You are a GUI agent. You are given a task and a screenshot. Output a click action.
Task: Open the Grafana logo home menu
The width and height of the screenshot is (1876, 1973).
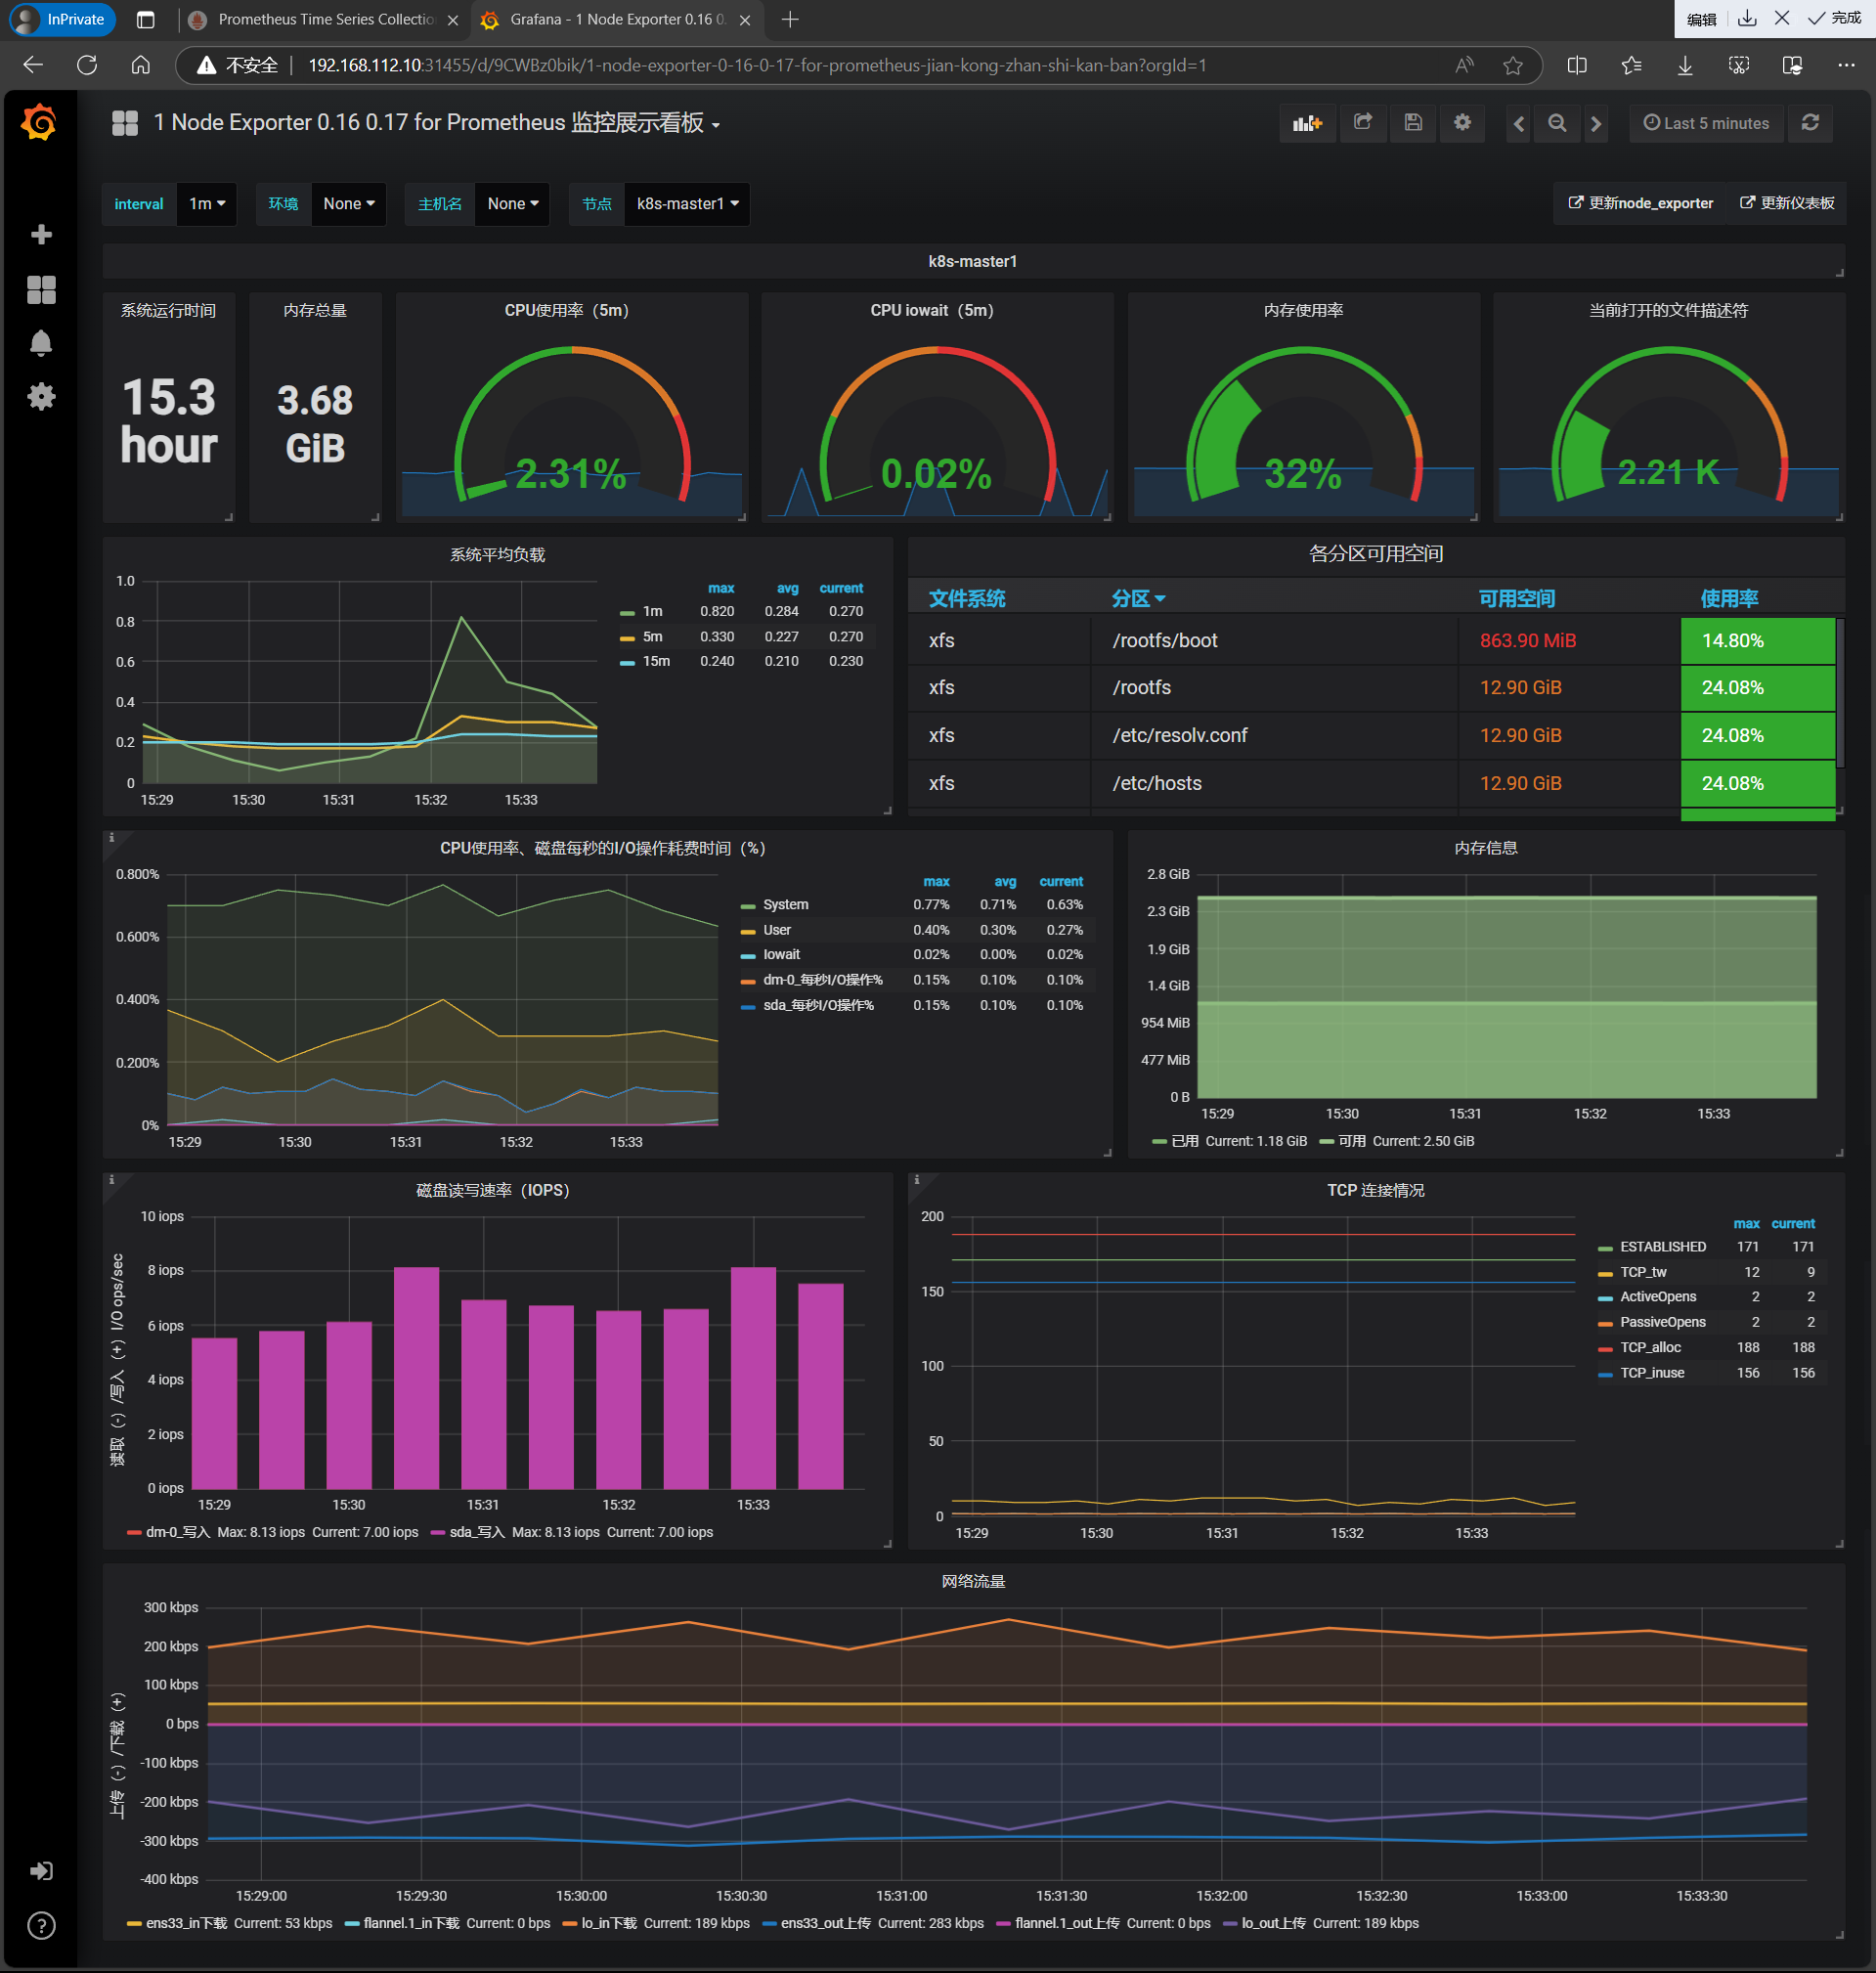40,123
